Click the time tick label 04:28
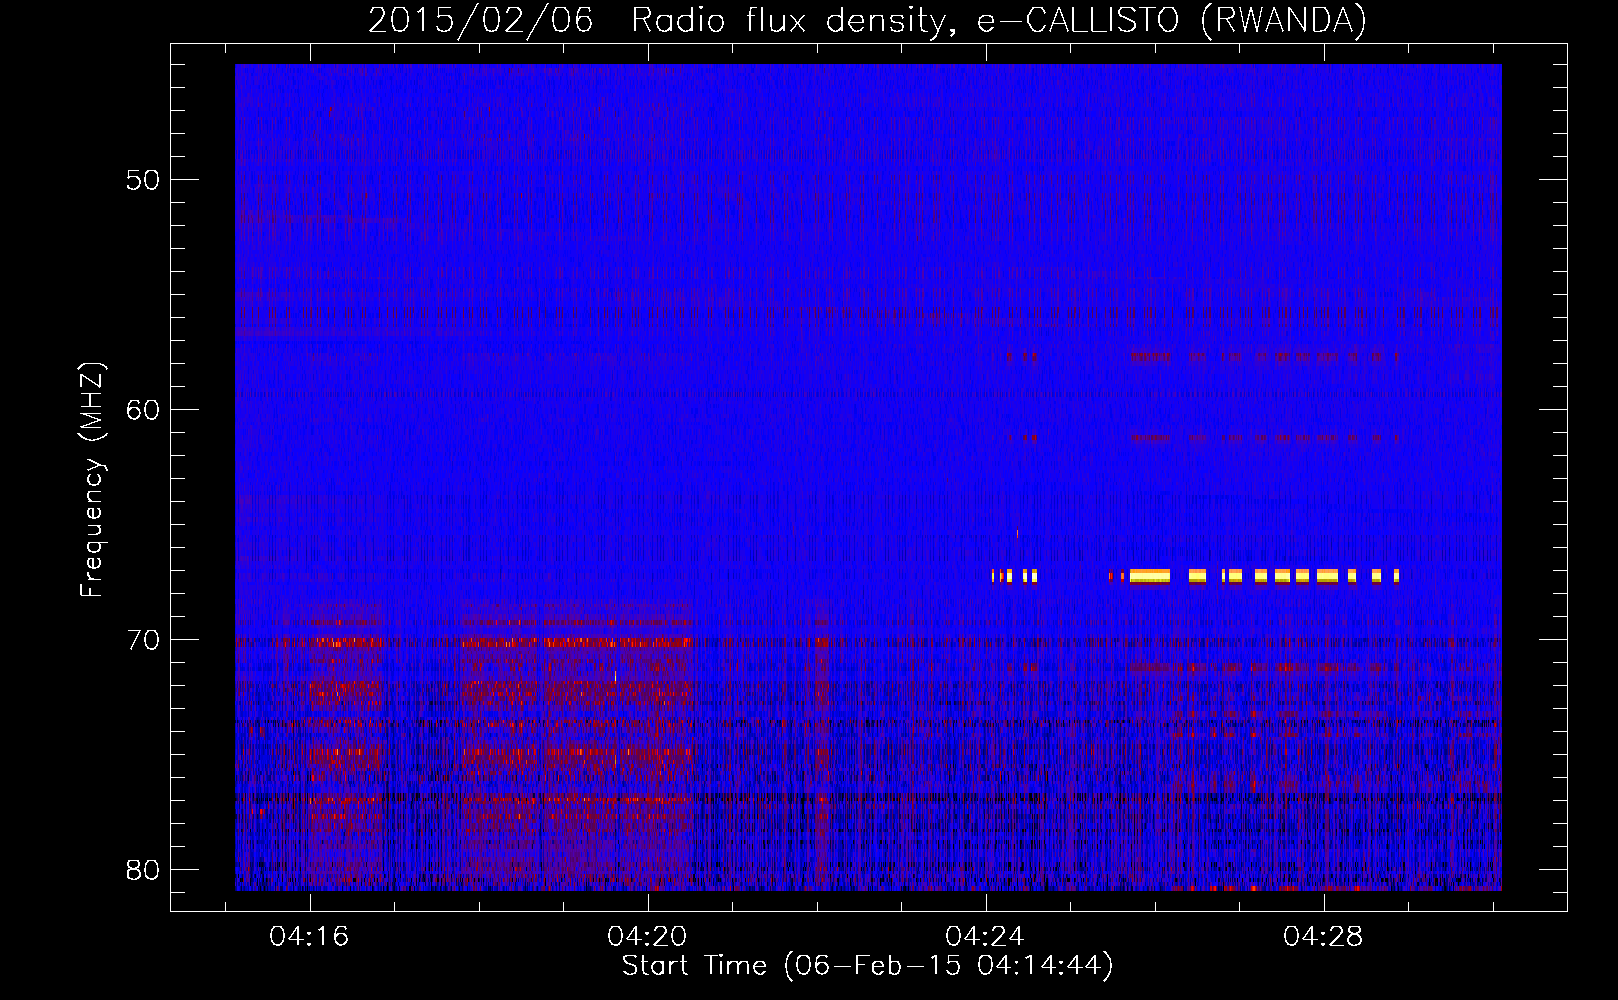The width and height of the screenshot is (1618, 1000). pos(1323,936)
